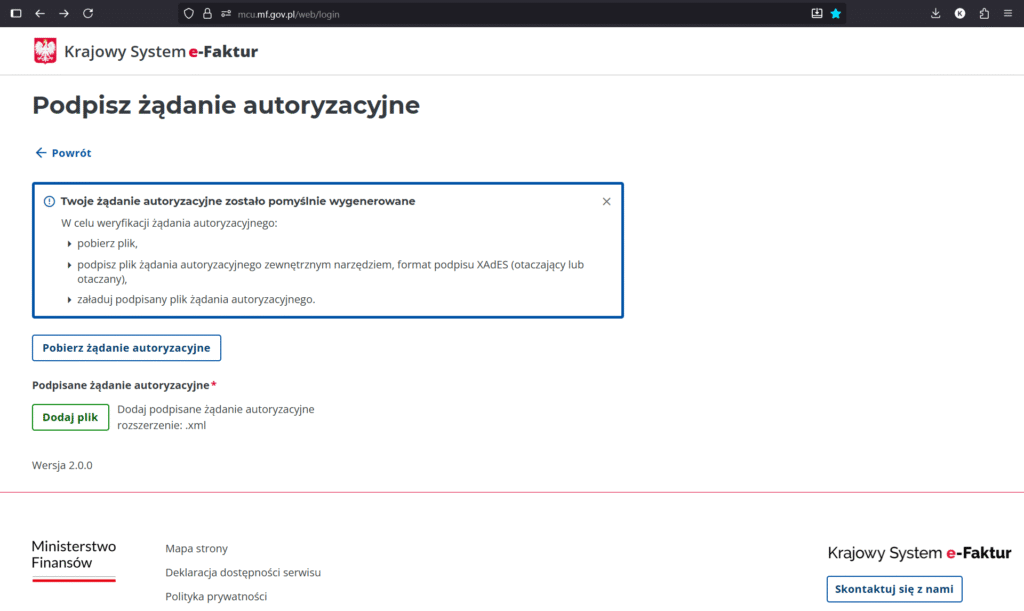
Task: Open the browser downloads panel
Action: pyautogui.click(x=936, y=14)
